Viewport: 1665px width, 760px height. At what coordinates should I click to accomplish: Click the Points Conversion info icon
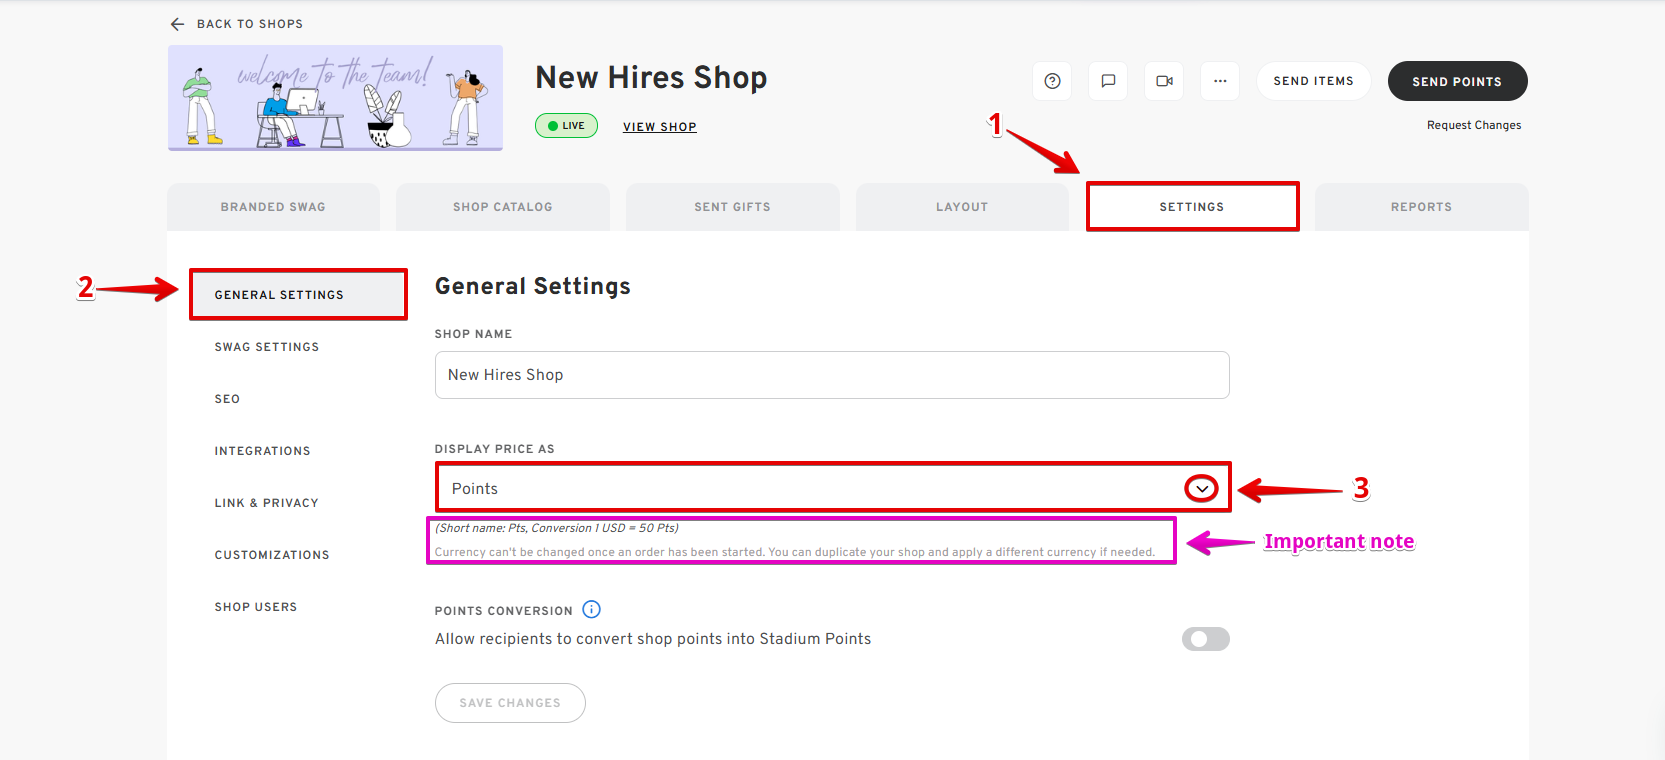click(591, 610)
